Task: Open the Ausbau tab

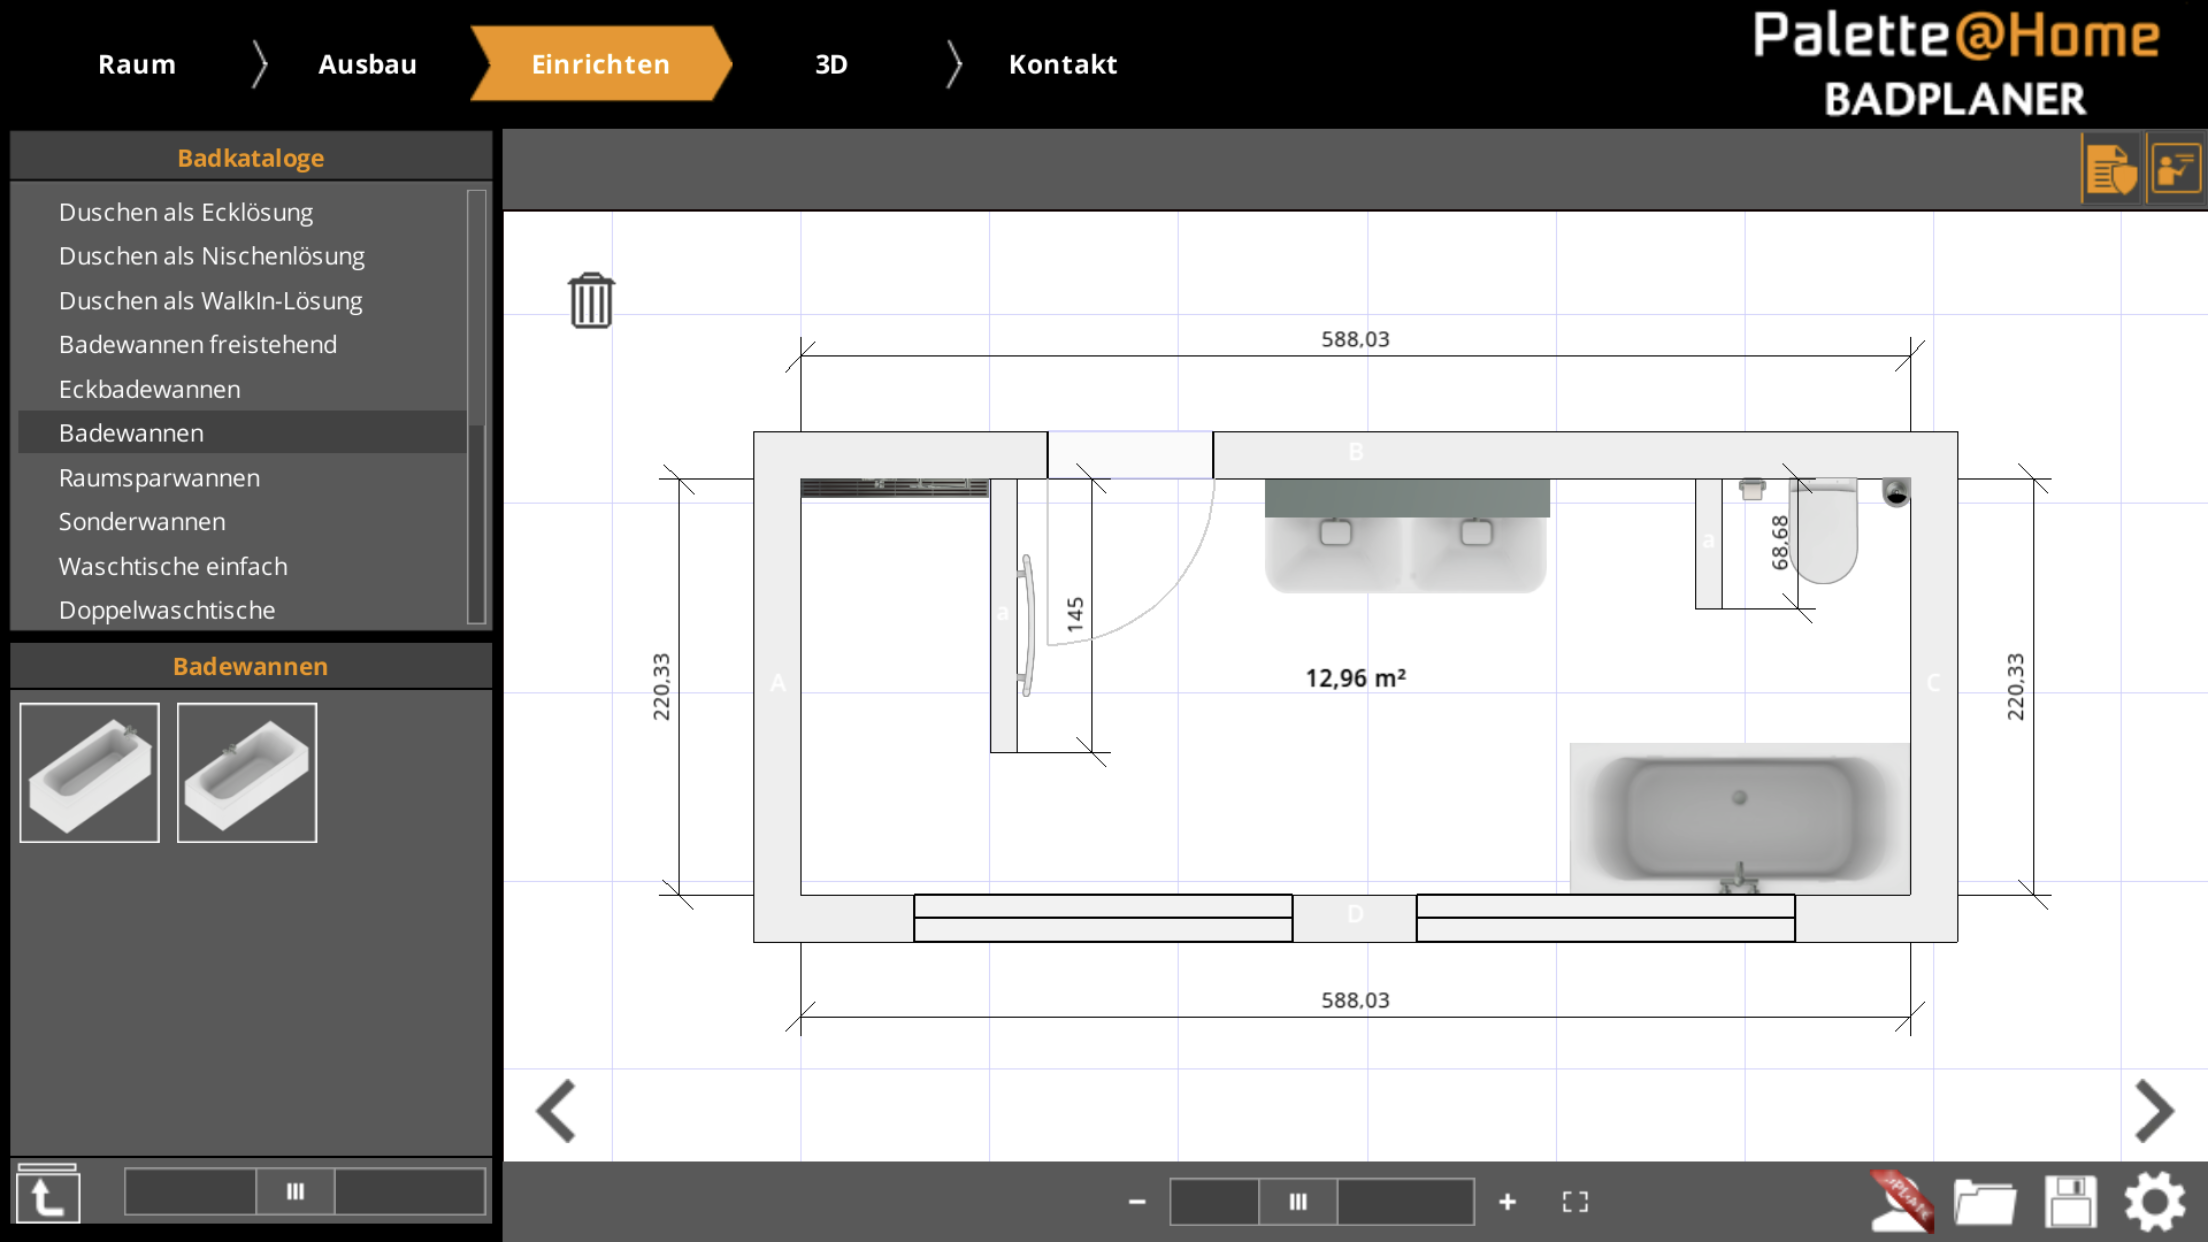Action: tap(367, 64)
